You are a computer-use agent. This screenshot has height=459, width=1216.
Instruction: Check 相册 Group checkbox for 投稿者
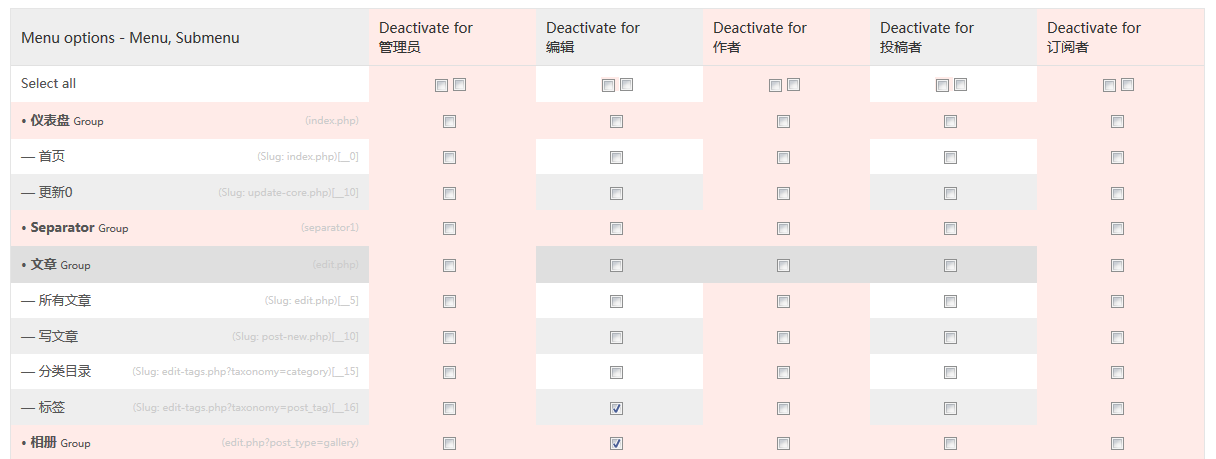pos(950,444)
